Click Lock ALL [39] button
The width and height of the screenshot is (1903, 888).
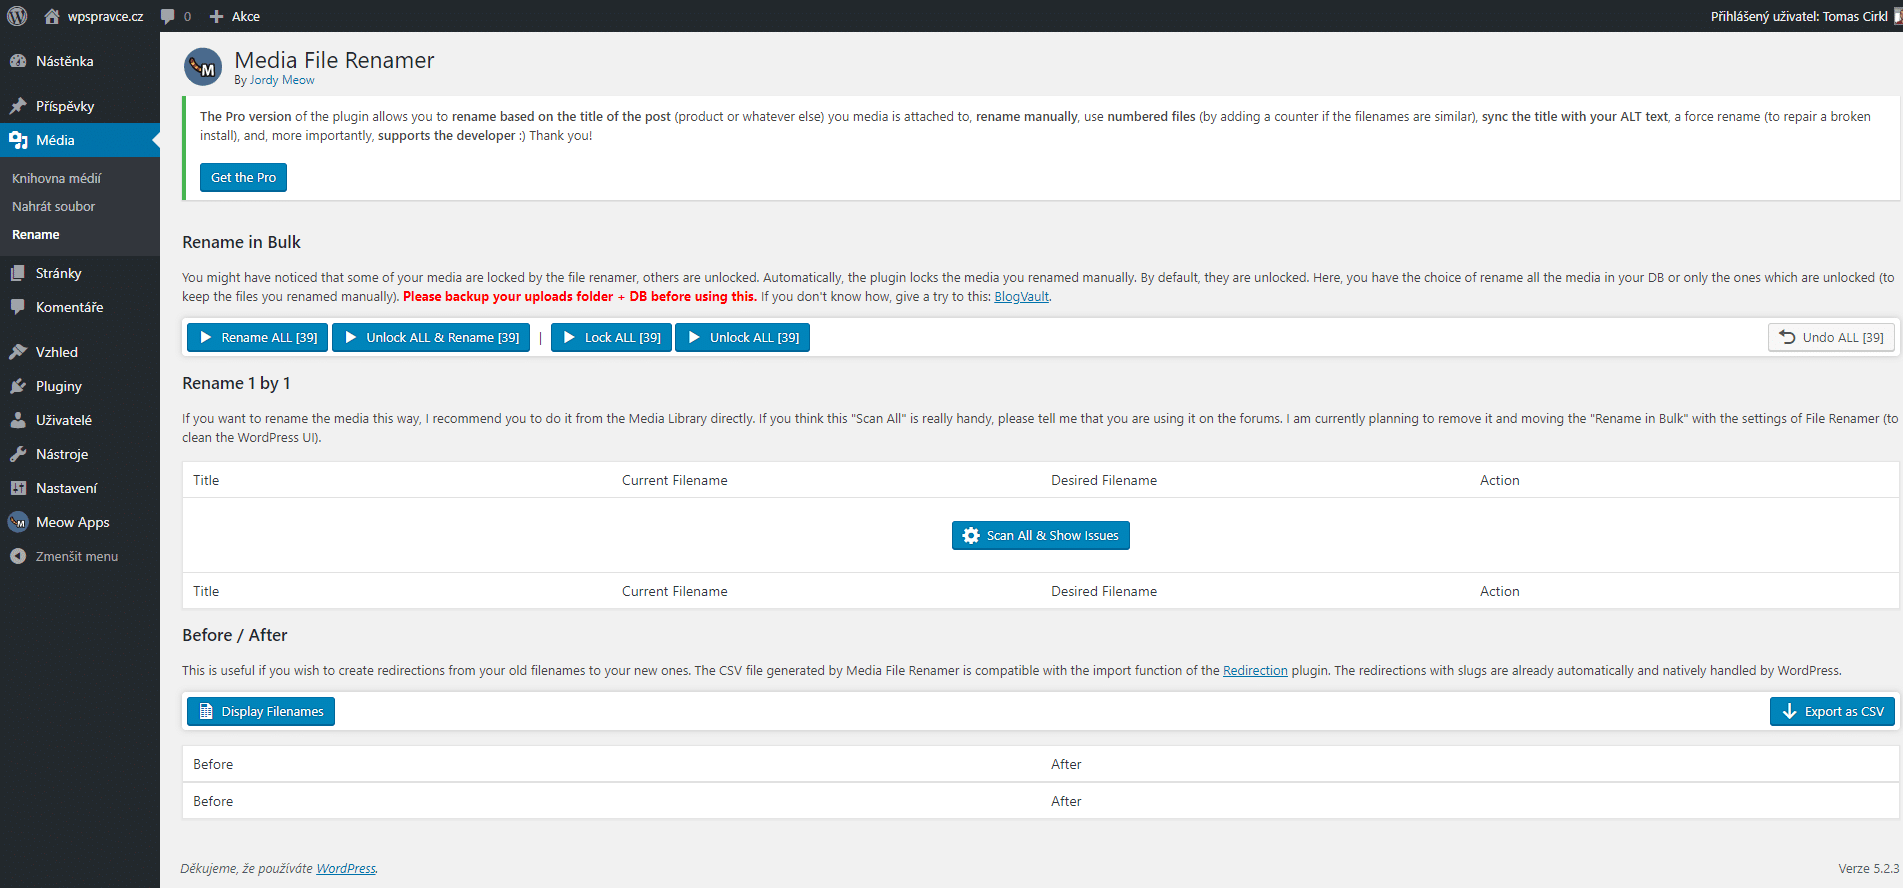pyautogui.click(x=611, y=338)
